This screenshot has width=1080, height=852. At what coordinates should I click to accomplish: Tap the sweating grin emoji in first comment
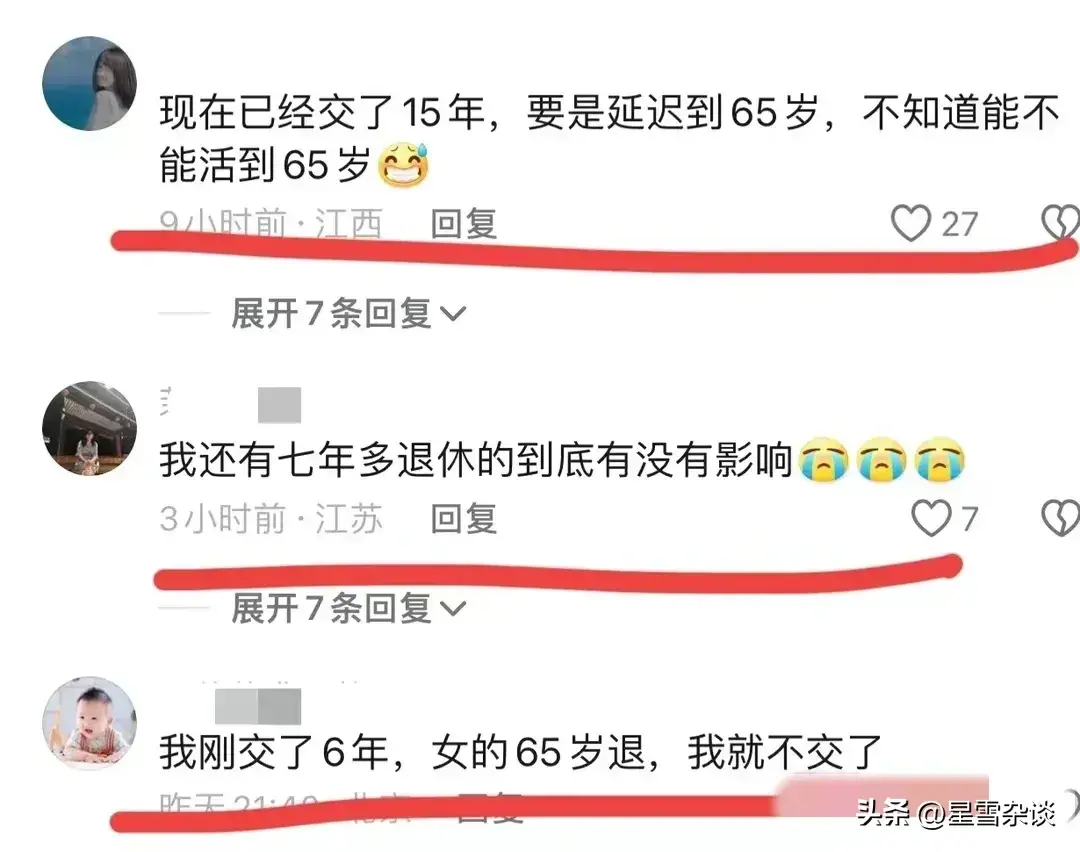click(404, 165)
